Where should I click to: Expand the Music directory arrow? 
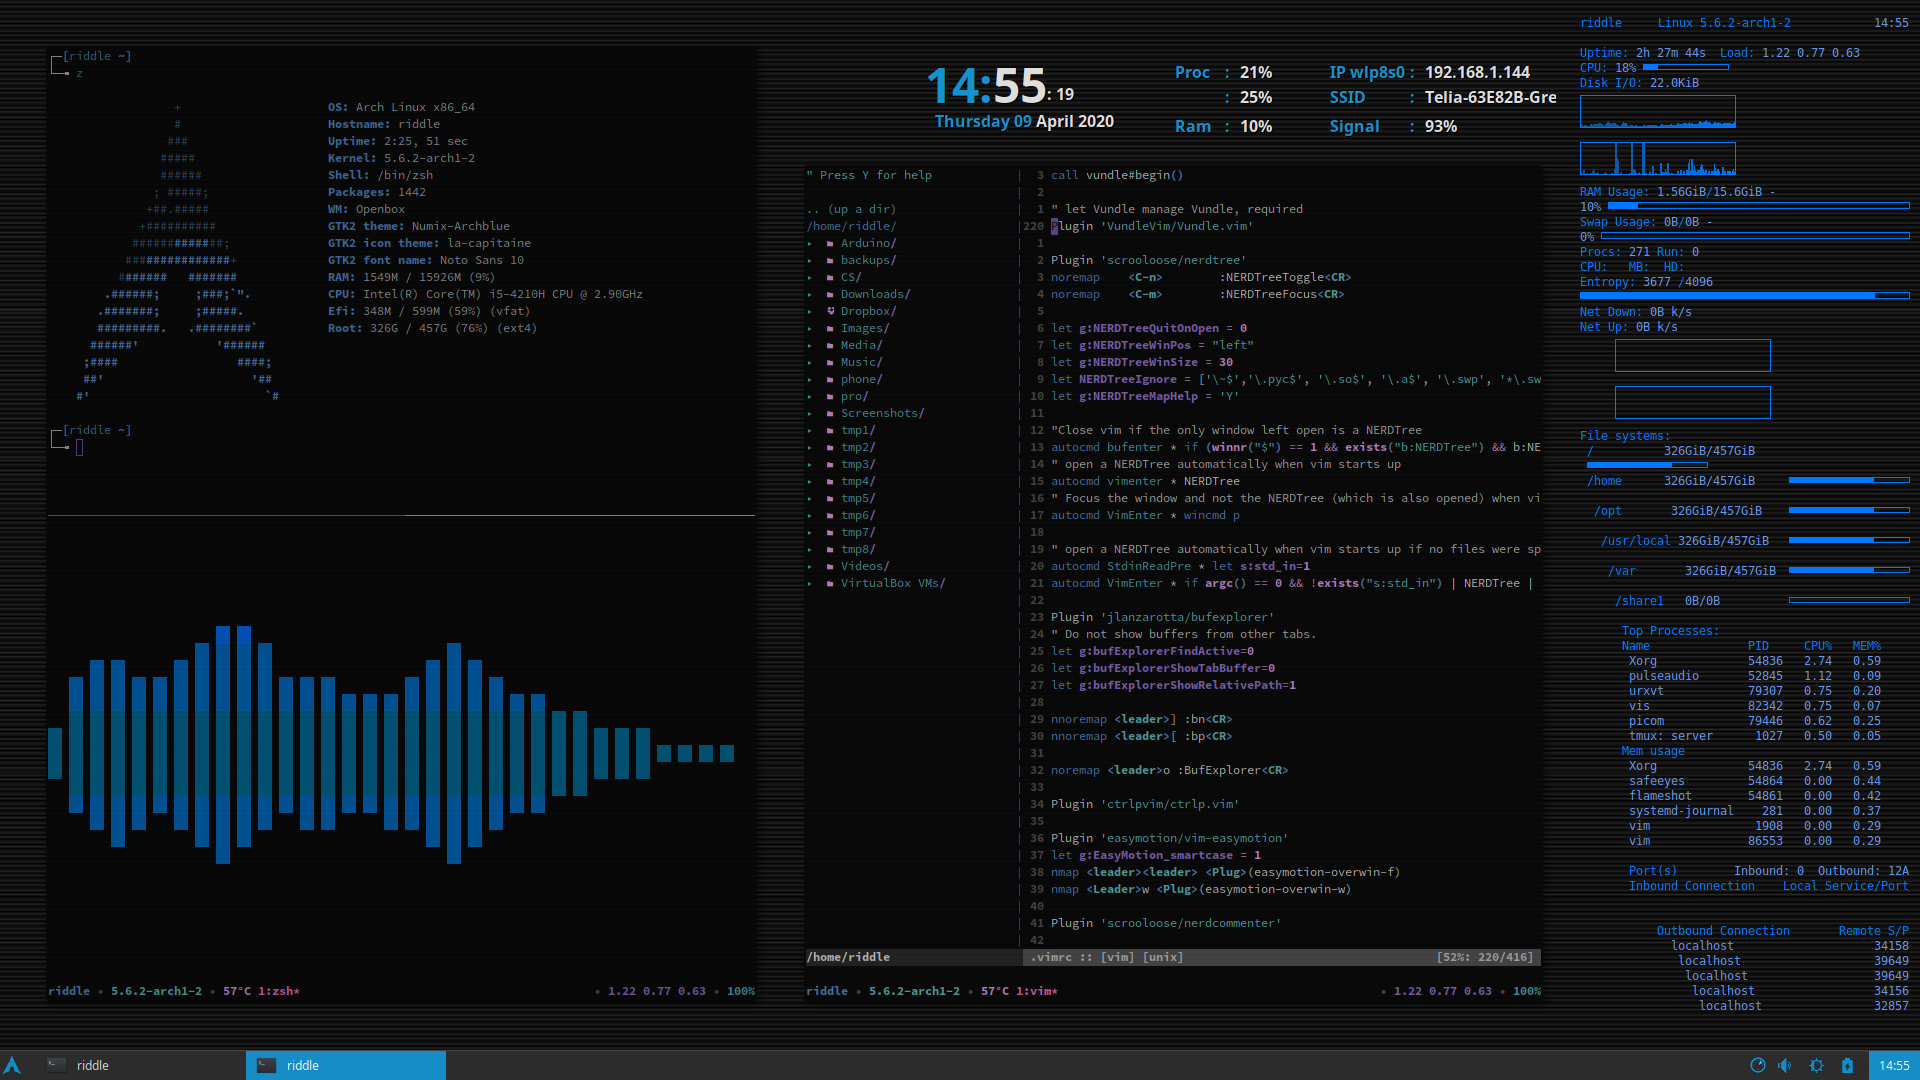(x=810, y=362)
